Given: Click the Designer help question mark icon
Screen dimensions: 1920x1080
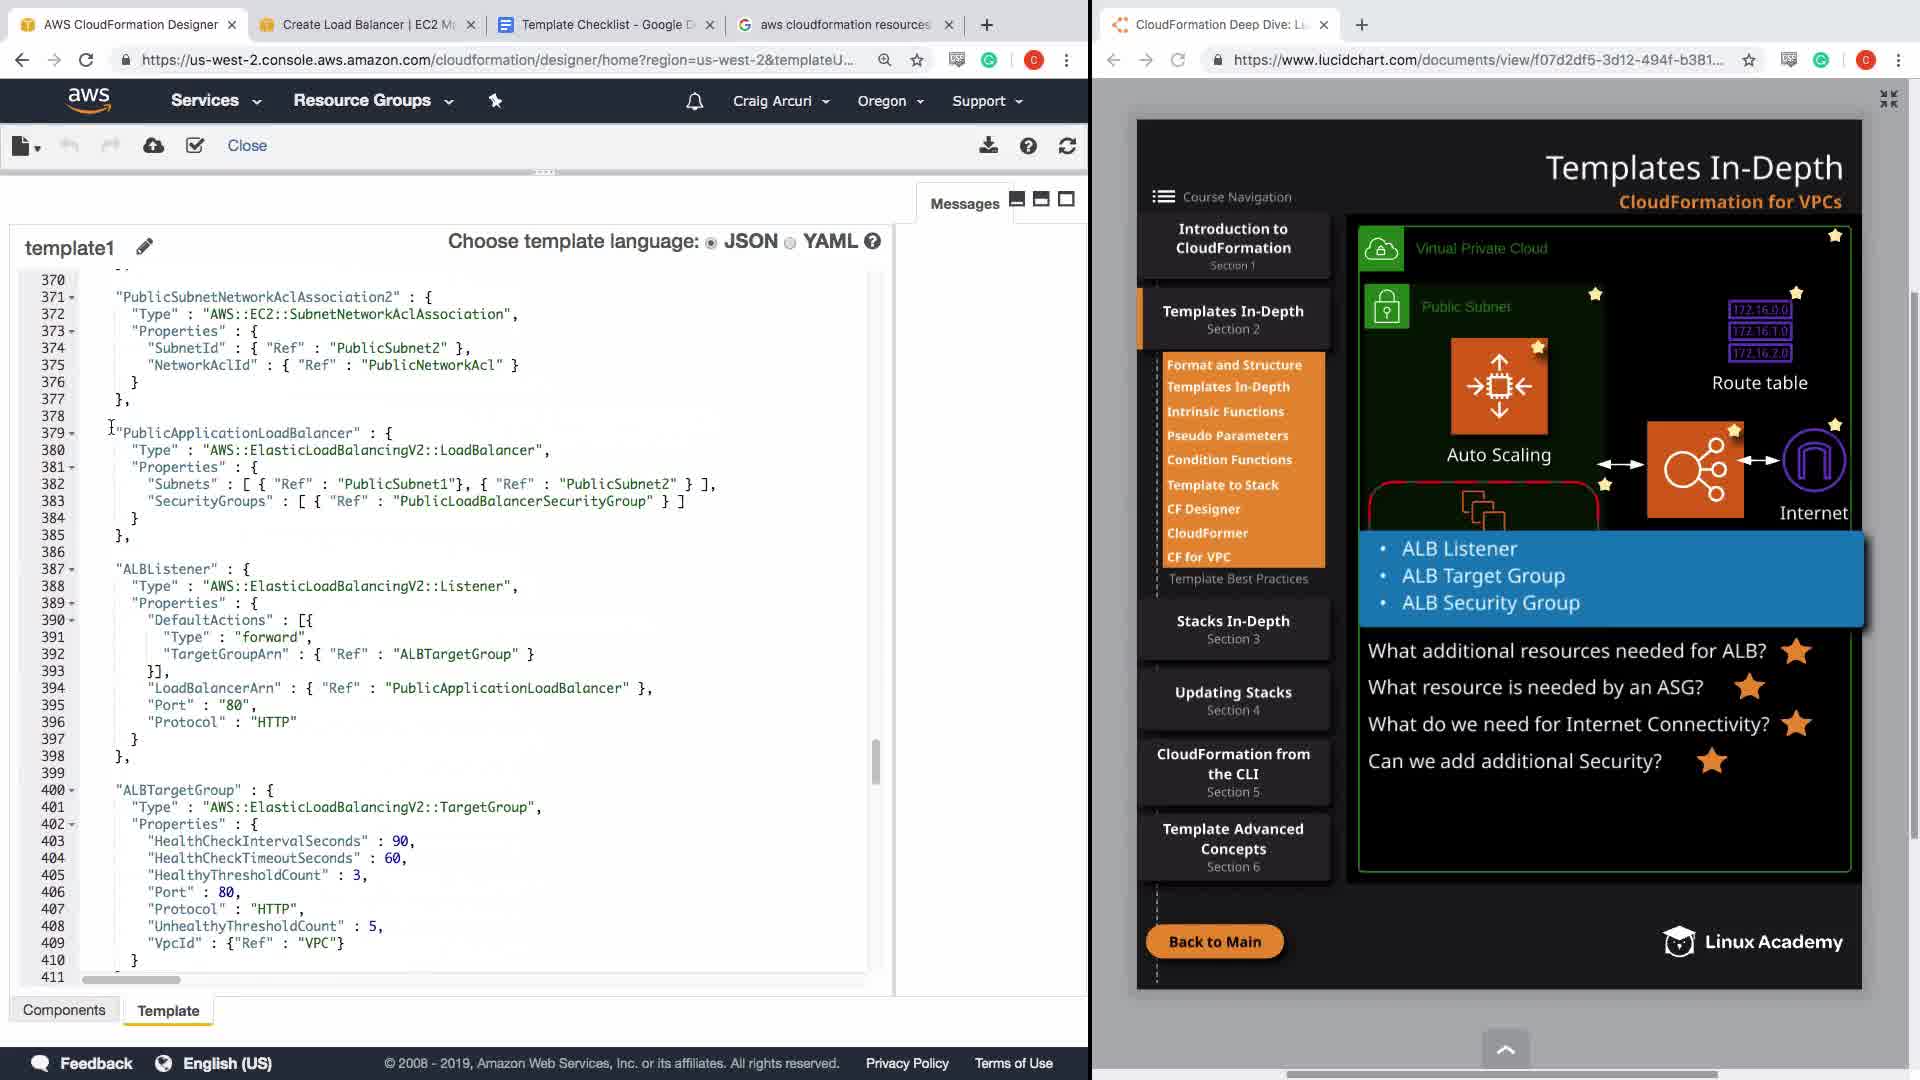Looking at the screenshot, I should coord(1028,146).
